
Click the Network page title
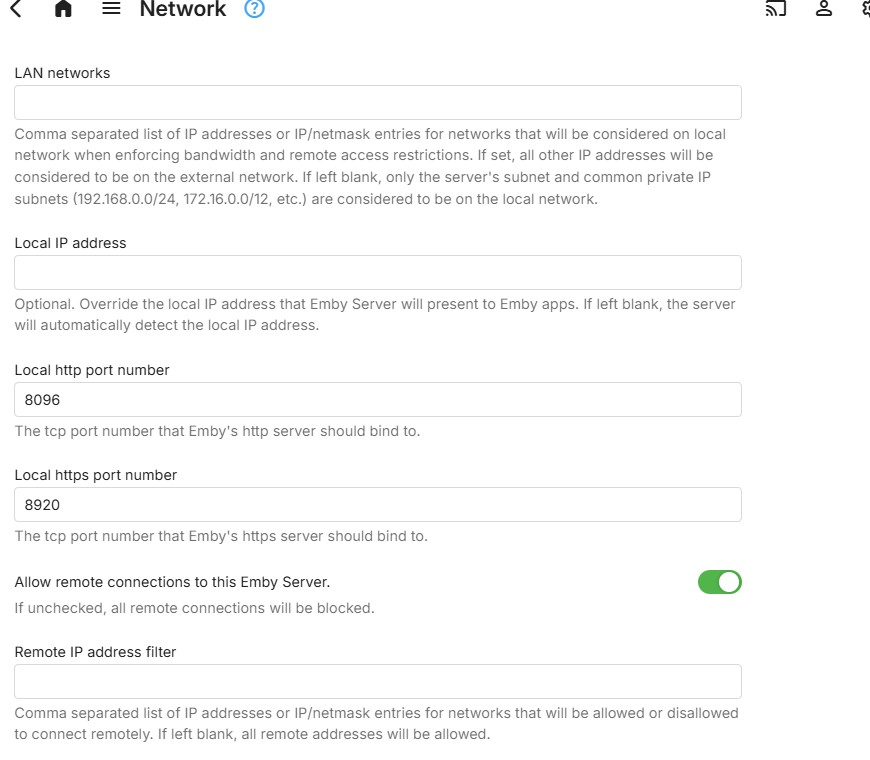click(183, 10)
